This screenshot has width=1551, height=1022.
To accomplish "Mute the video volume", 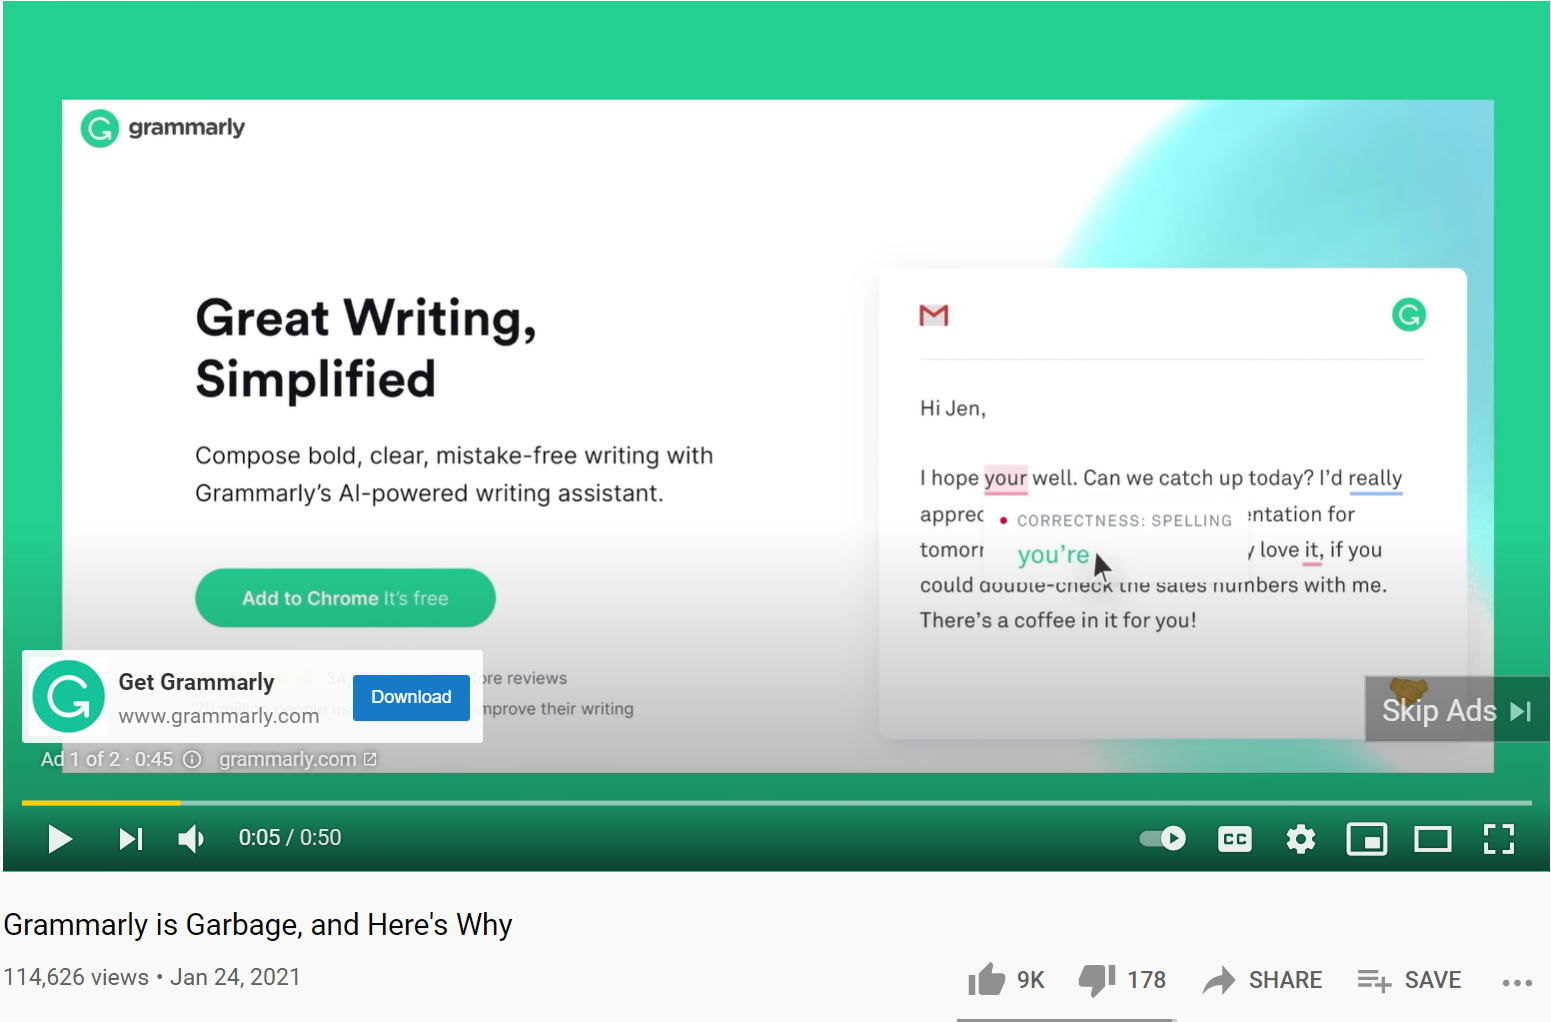I will (191, 838).
